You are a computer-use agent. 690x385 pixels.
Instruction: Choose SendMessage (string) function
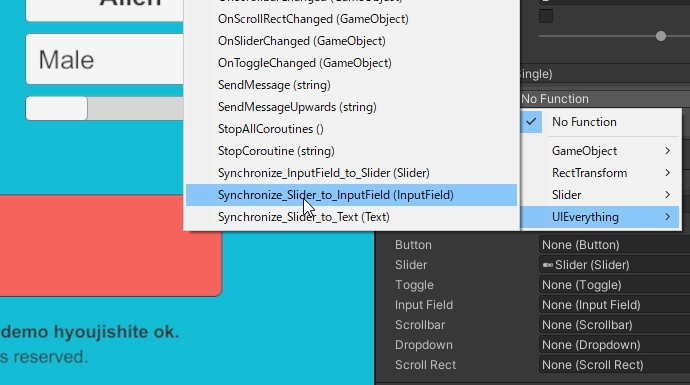click(351, 85)
